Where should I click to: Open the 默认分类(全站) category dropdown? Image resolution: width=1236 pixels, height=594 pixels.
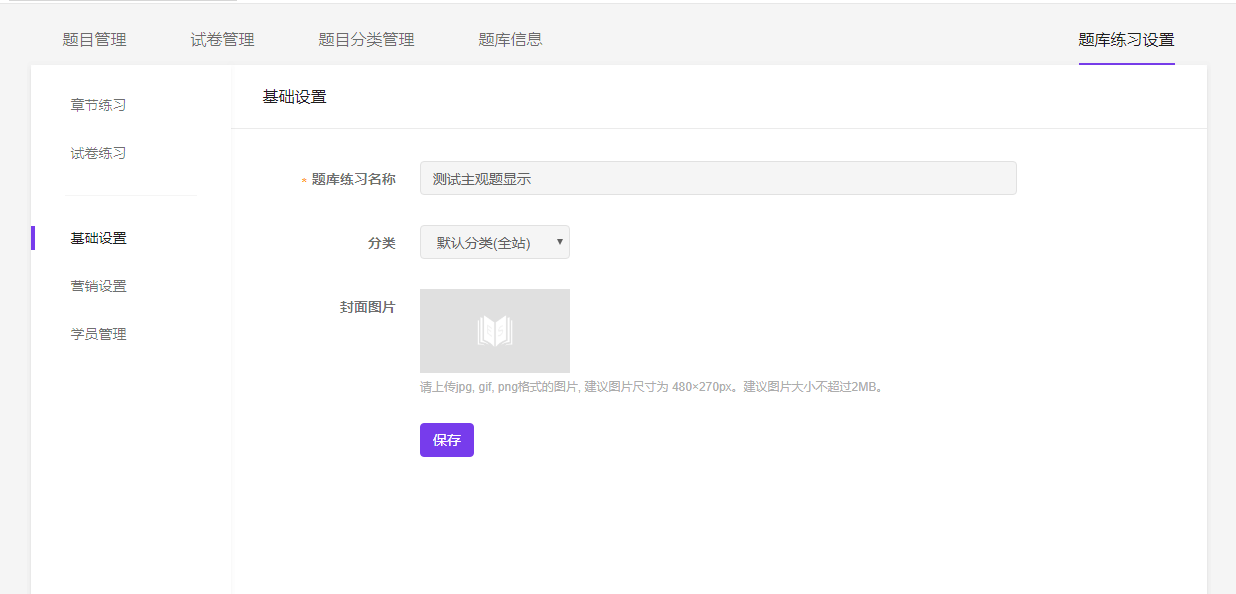[494, 242]
